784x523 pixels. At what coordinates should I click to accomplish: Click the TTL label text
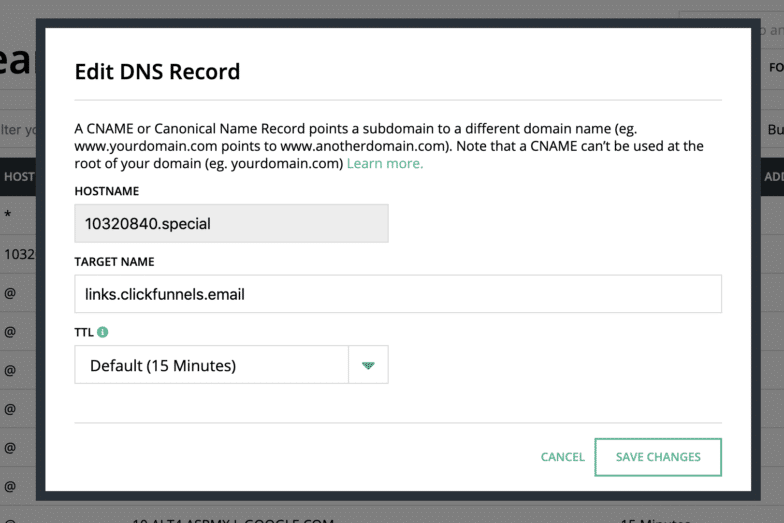[84, 332]
